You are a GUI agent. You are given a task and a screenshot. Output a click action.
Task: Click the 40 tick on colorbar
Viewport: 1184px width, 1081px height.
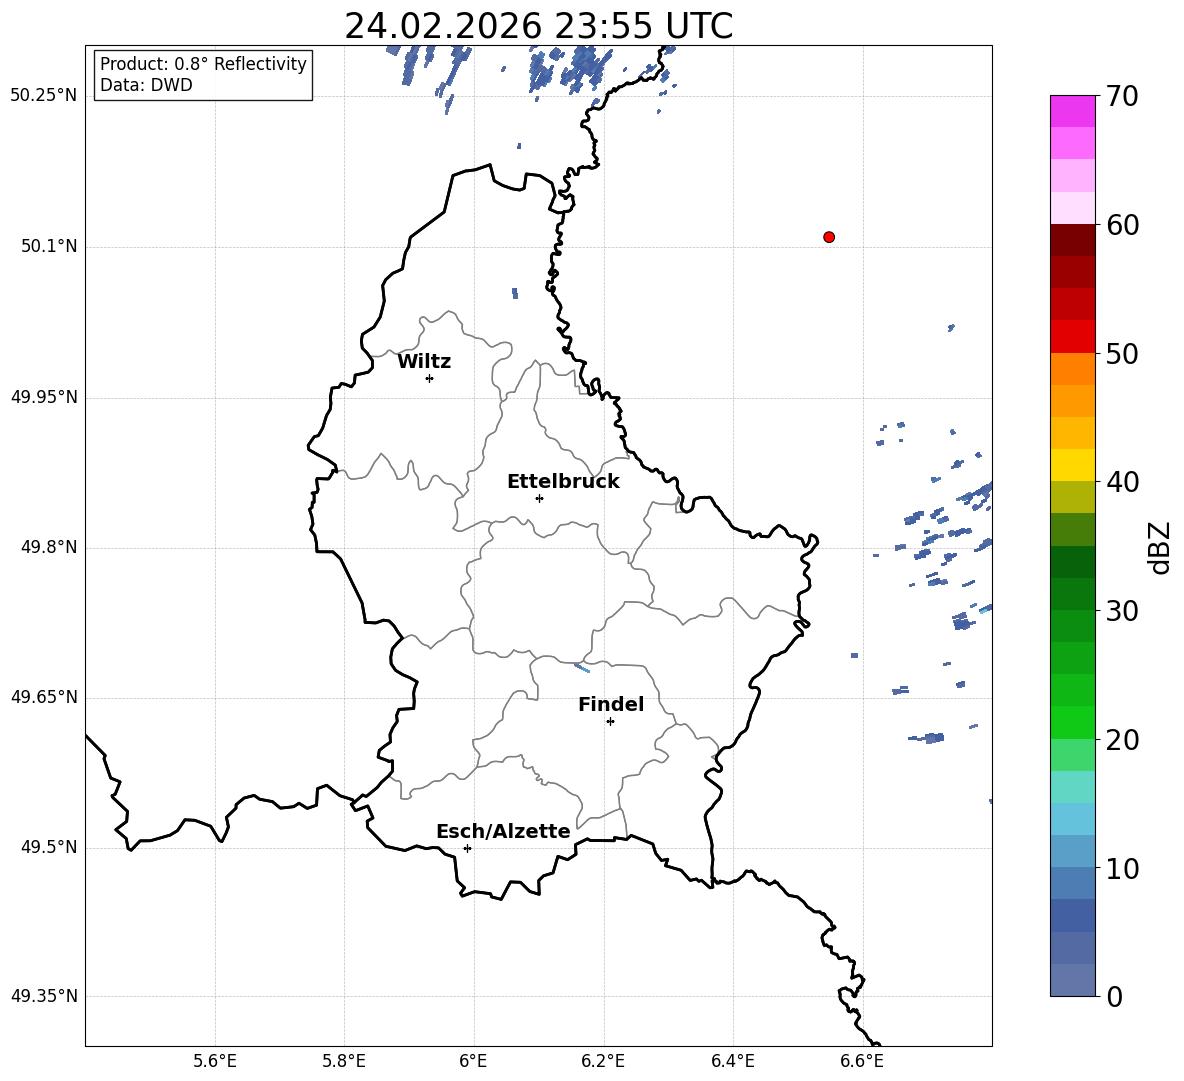point(1123,482)
